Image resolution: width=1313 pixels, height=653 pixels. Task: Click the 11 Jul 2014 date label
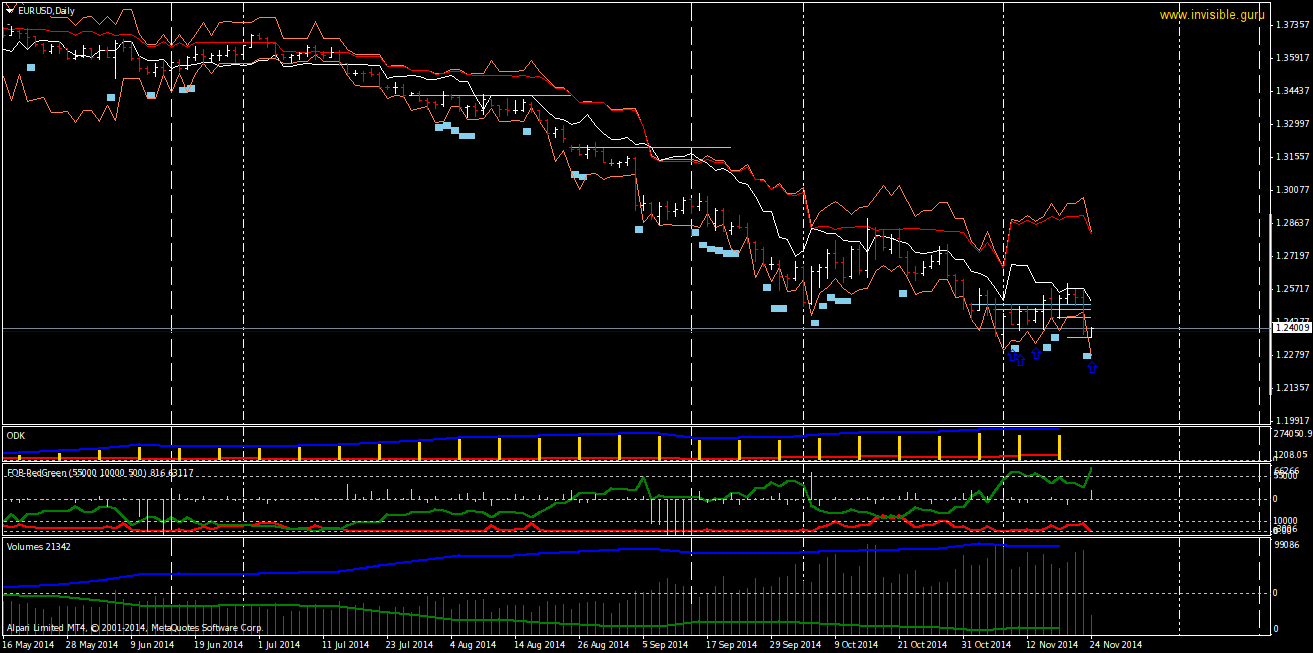[345, 645]
